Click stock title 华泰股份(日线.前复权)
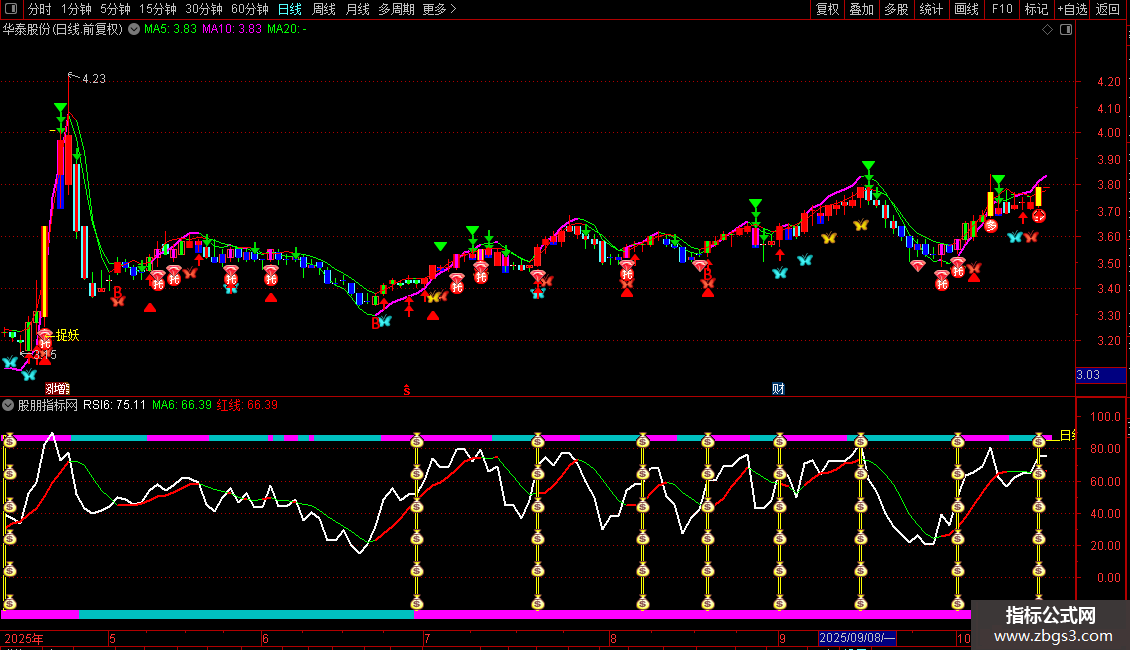 pyautogui.click(x=63, y=30)
